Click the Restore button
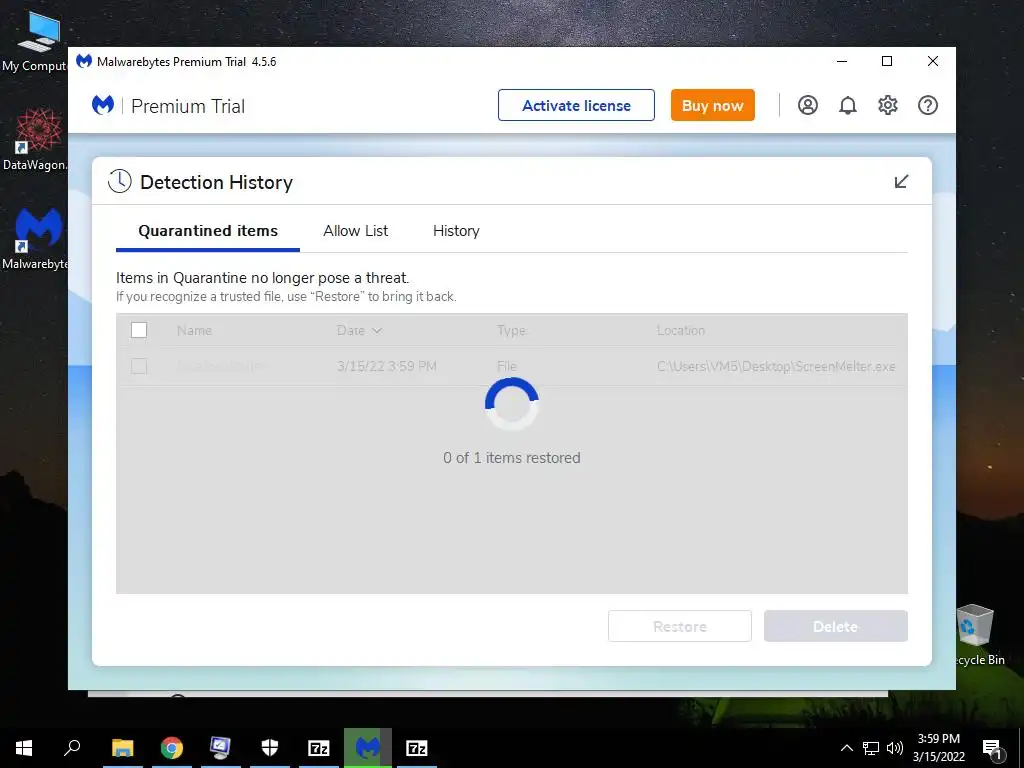The height and width of the screenshot is (768, 1024). (x=680, y=626)
